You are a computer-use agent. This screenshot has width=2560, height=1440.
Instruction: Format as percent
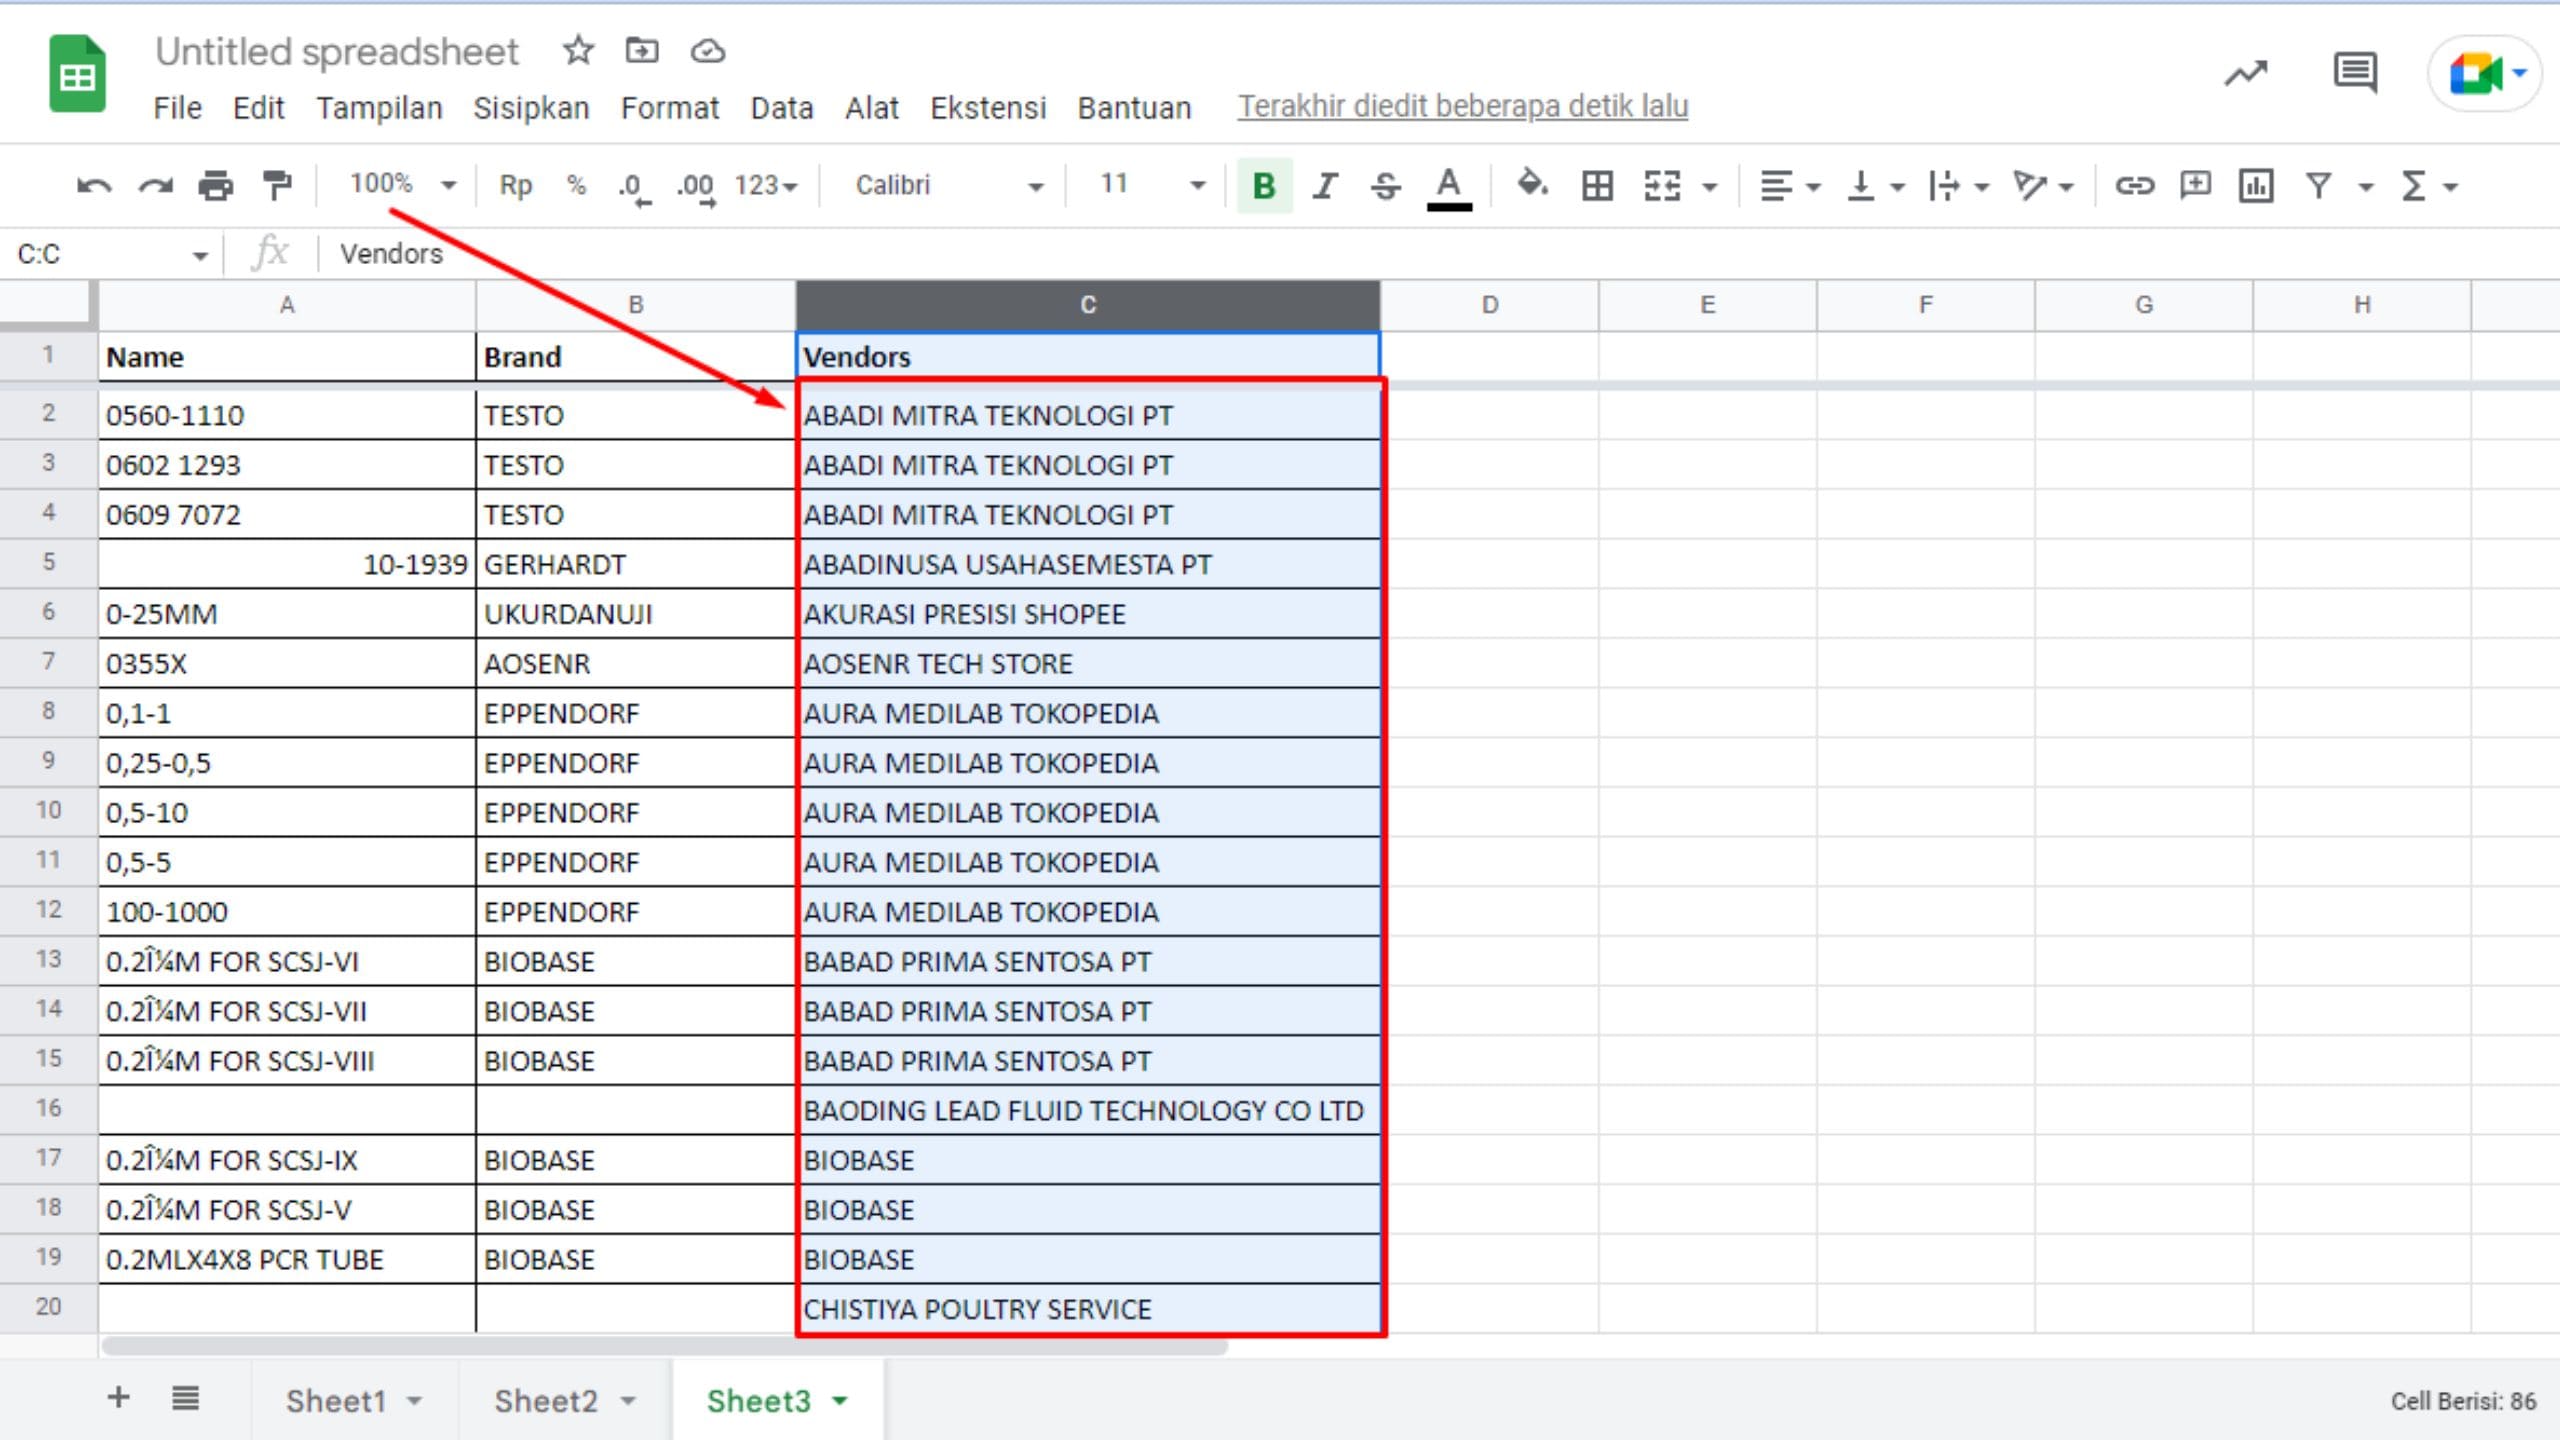576,186
